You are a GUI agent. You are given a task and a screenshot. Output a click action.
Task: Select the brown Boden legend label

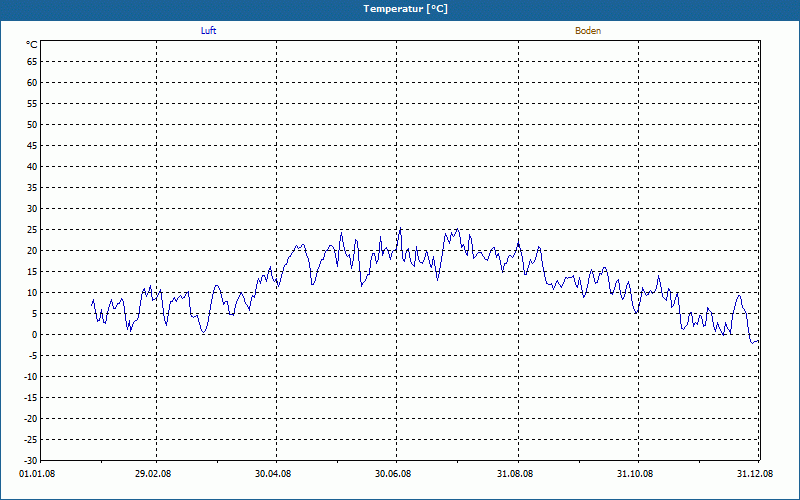[588, 31]
